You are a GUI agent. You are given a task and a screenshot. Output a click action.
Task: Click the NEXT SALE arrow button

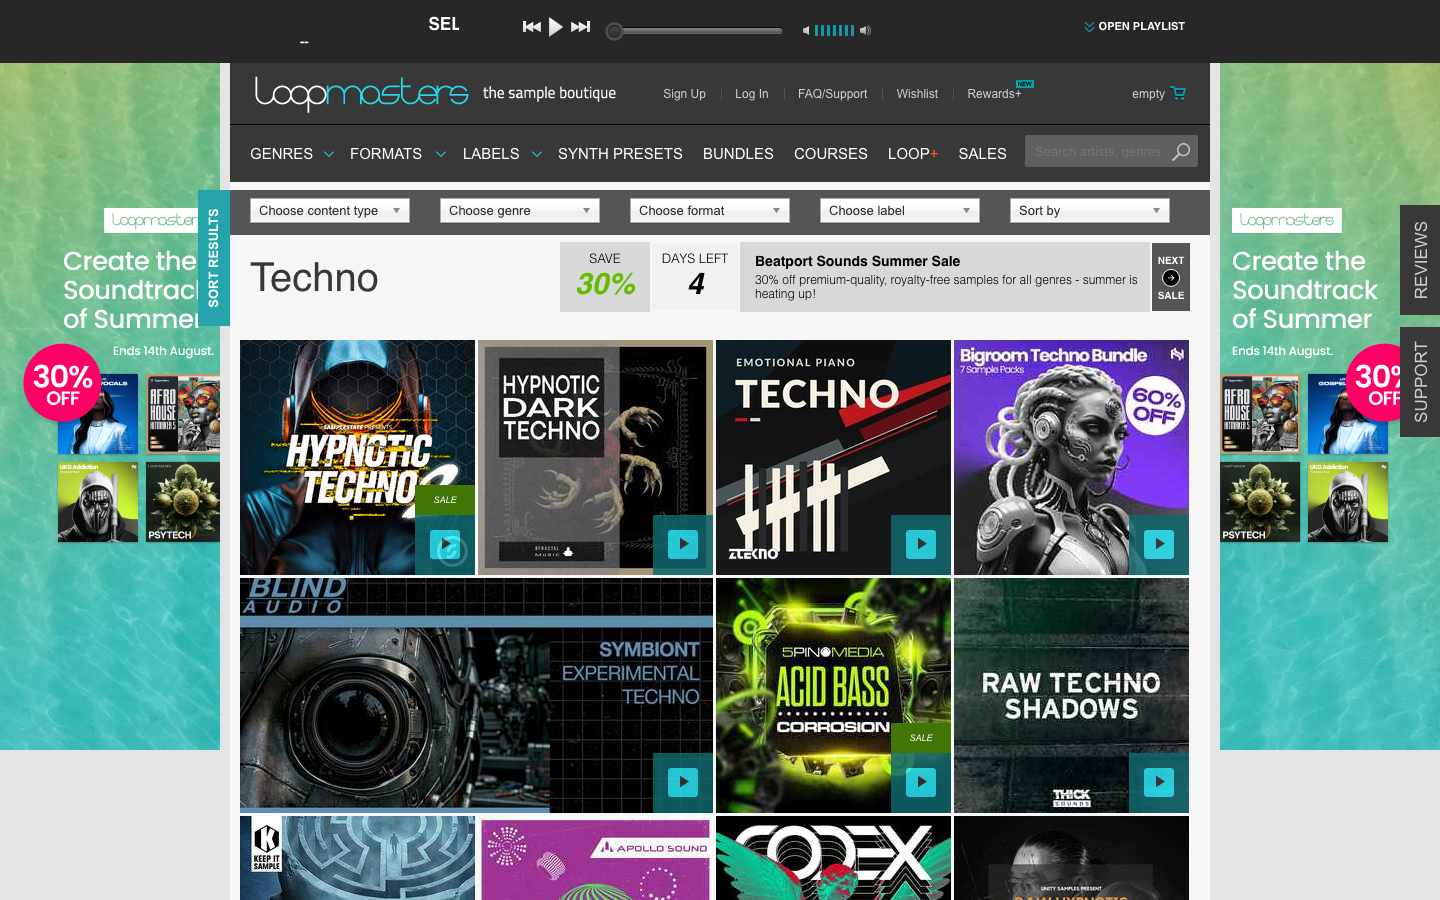tap(1171, 277)
